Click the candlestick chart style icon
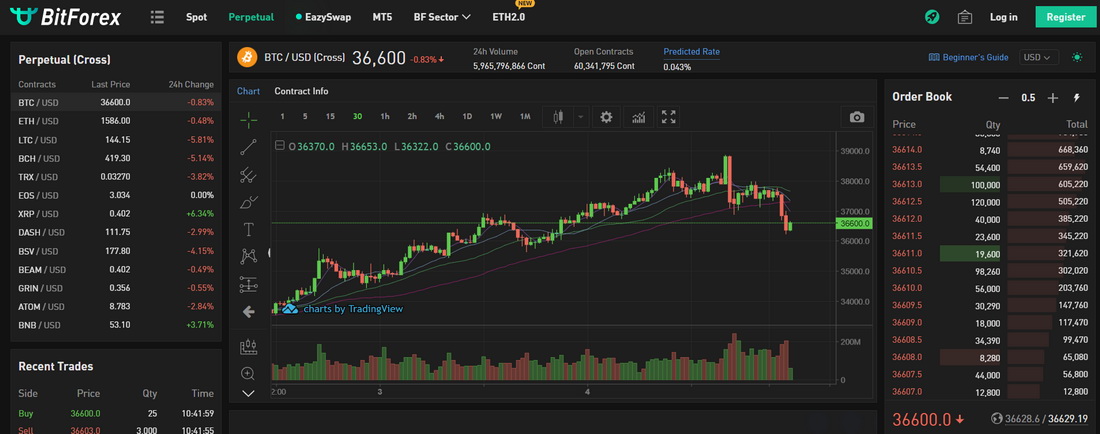The image size is (1100, 434). tap(558, 117)
